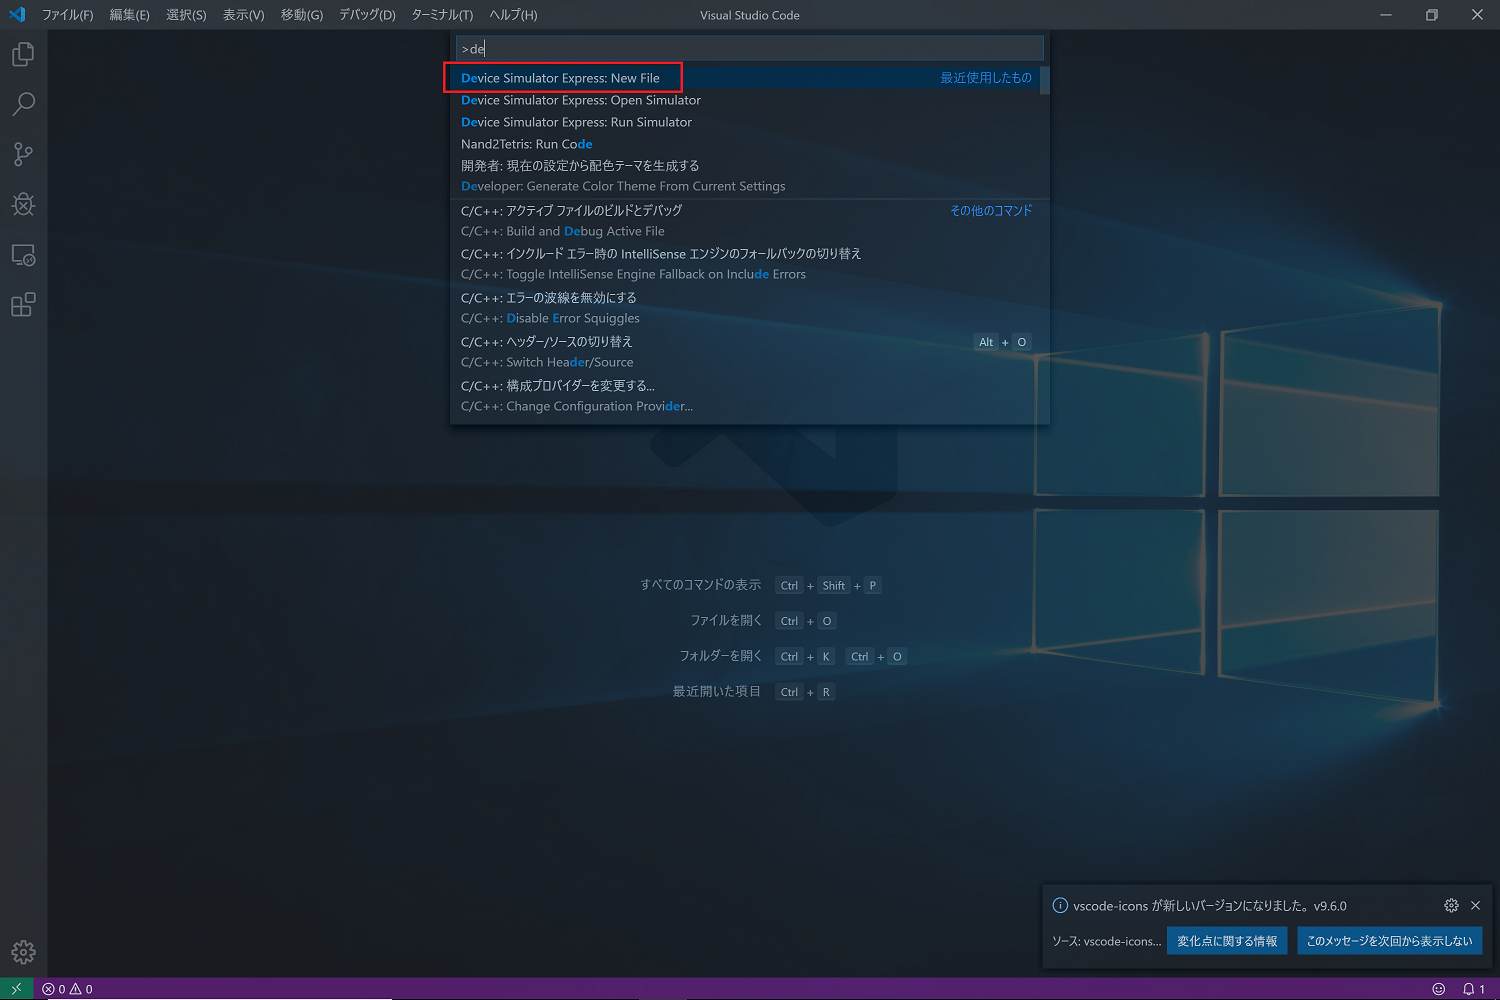Select Nand2Tetris: Run Code command
The image size is (1500, 1000).
click(x=745, y=144)
